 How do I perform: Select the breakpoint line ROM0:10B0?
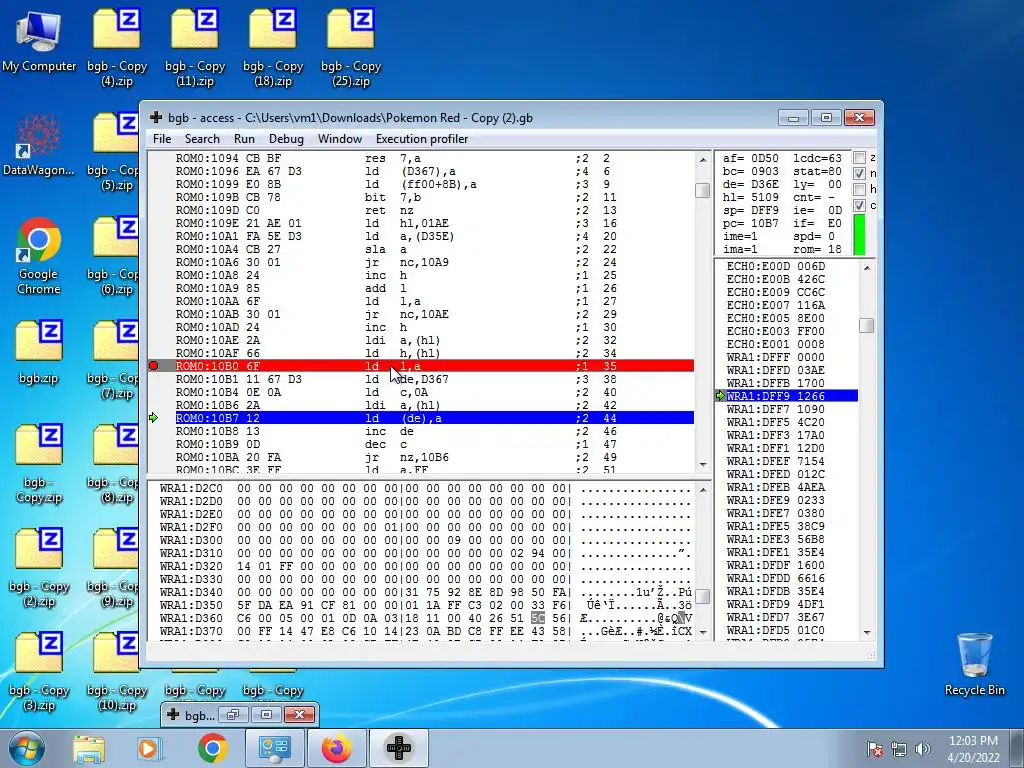[434, 366]
